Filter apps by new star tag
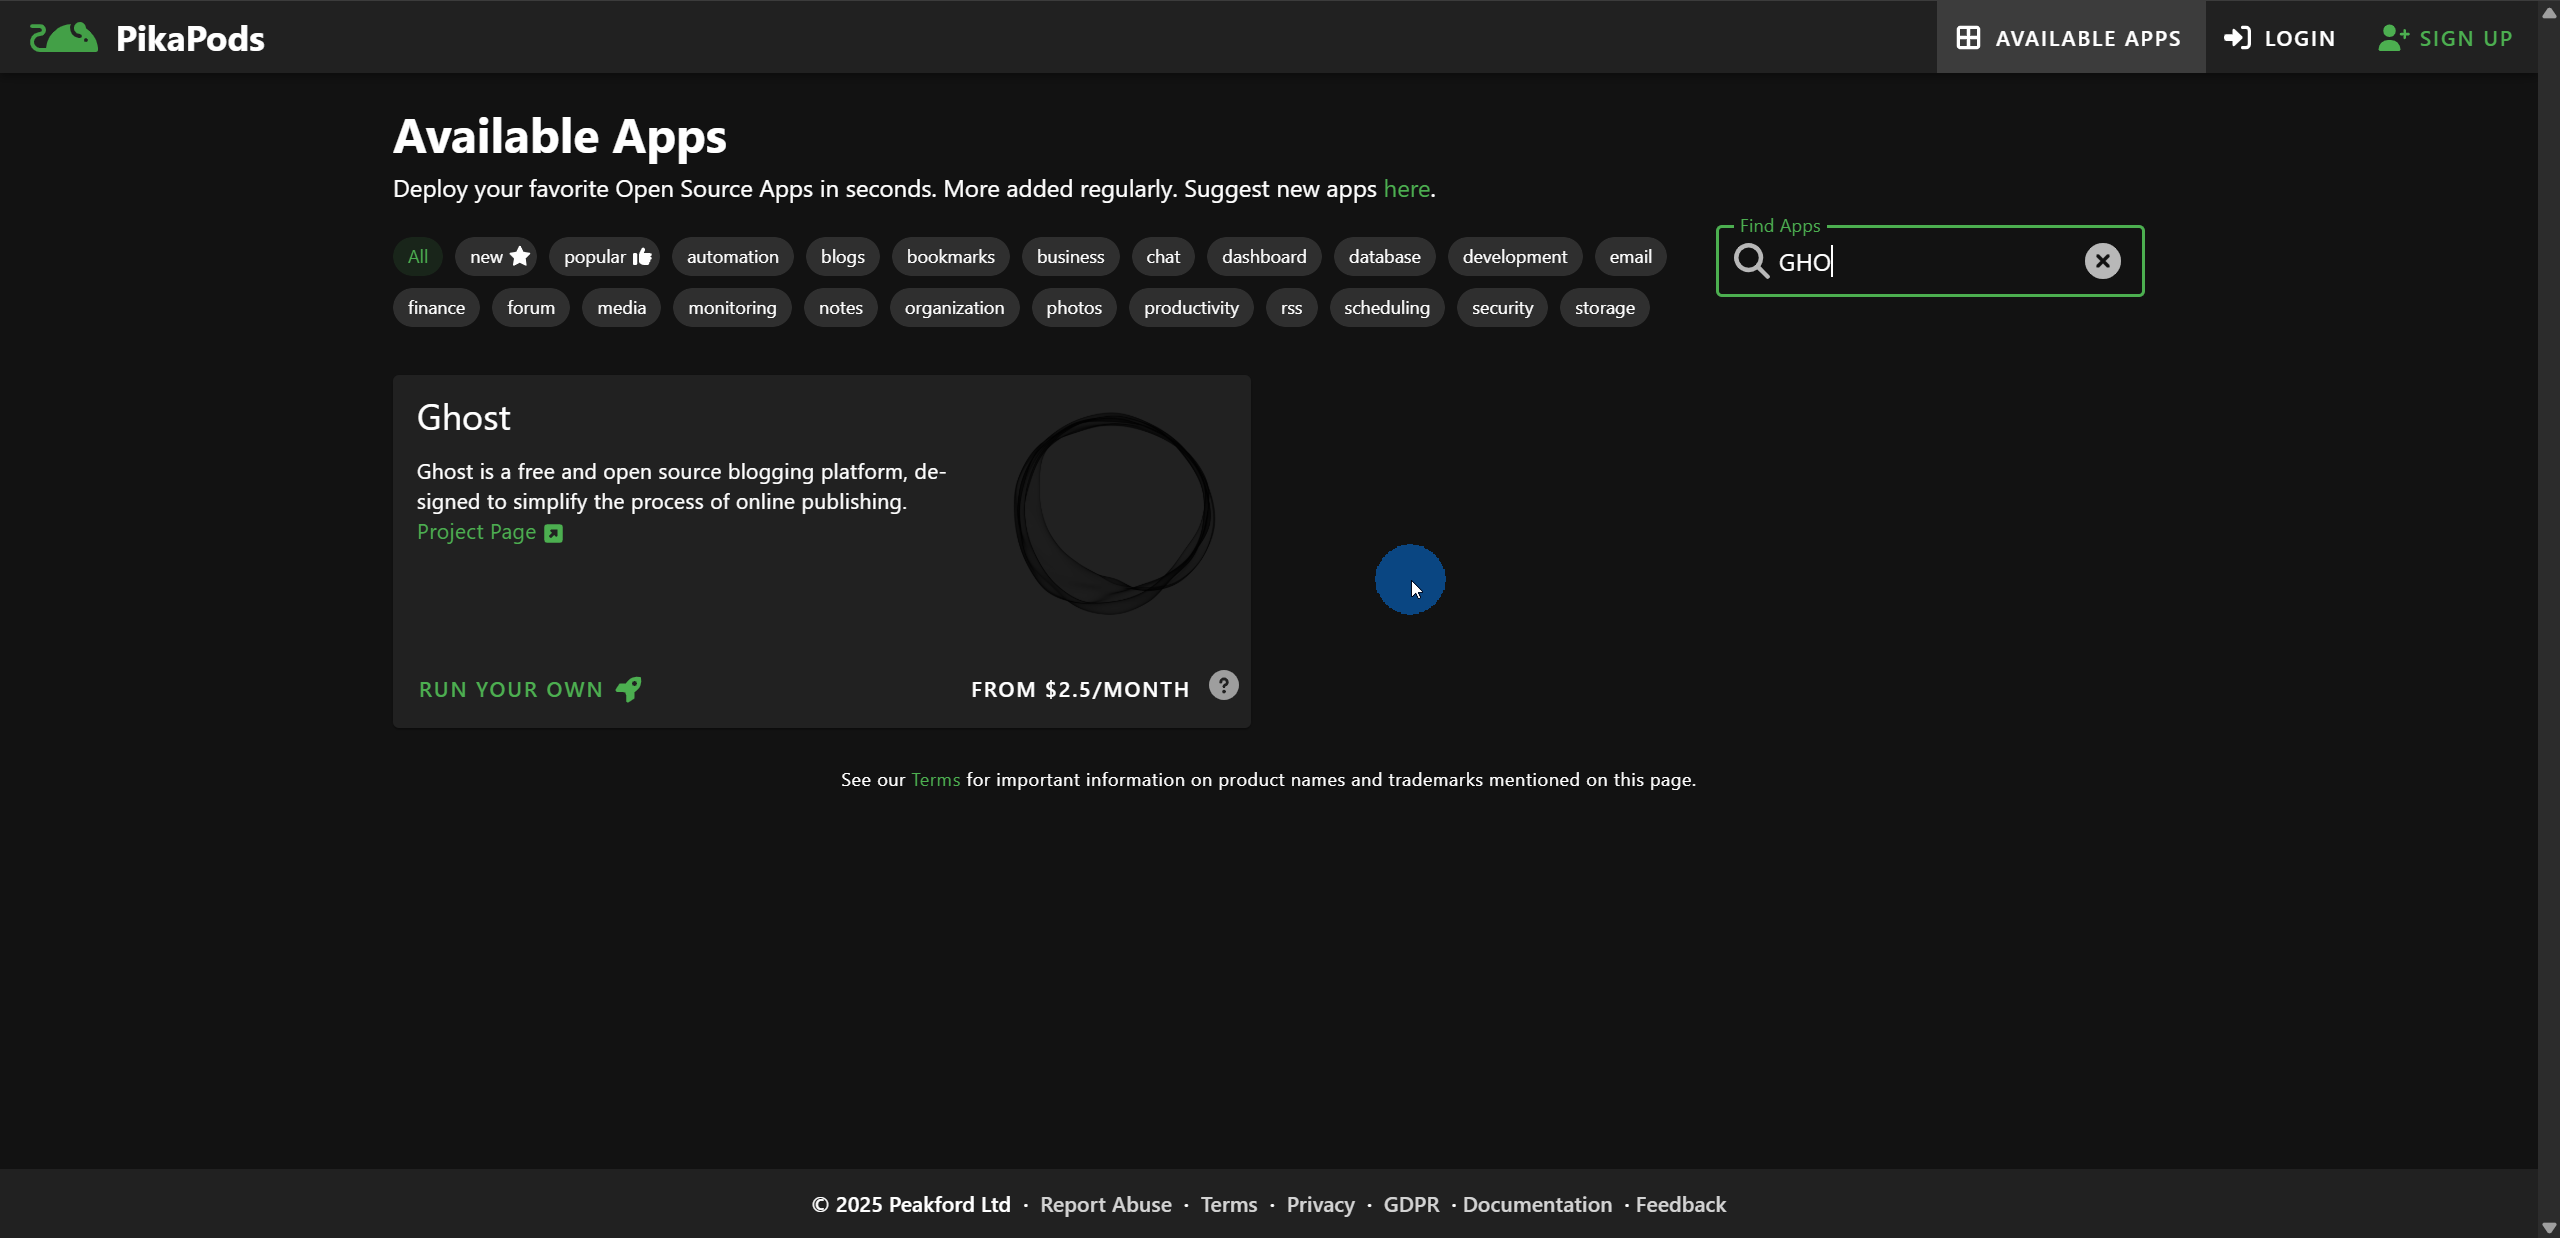 point(497,257)
